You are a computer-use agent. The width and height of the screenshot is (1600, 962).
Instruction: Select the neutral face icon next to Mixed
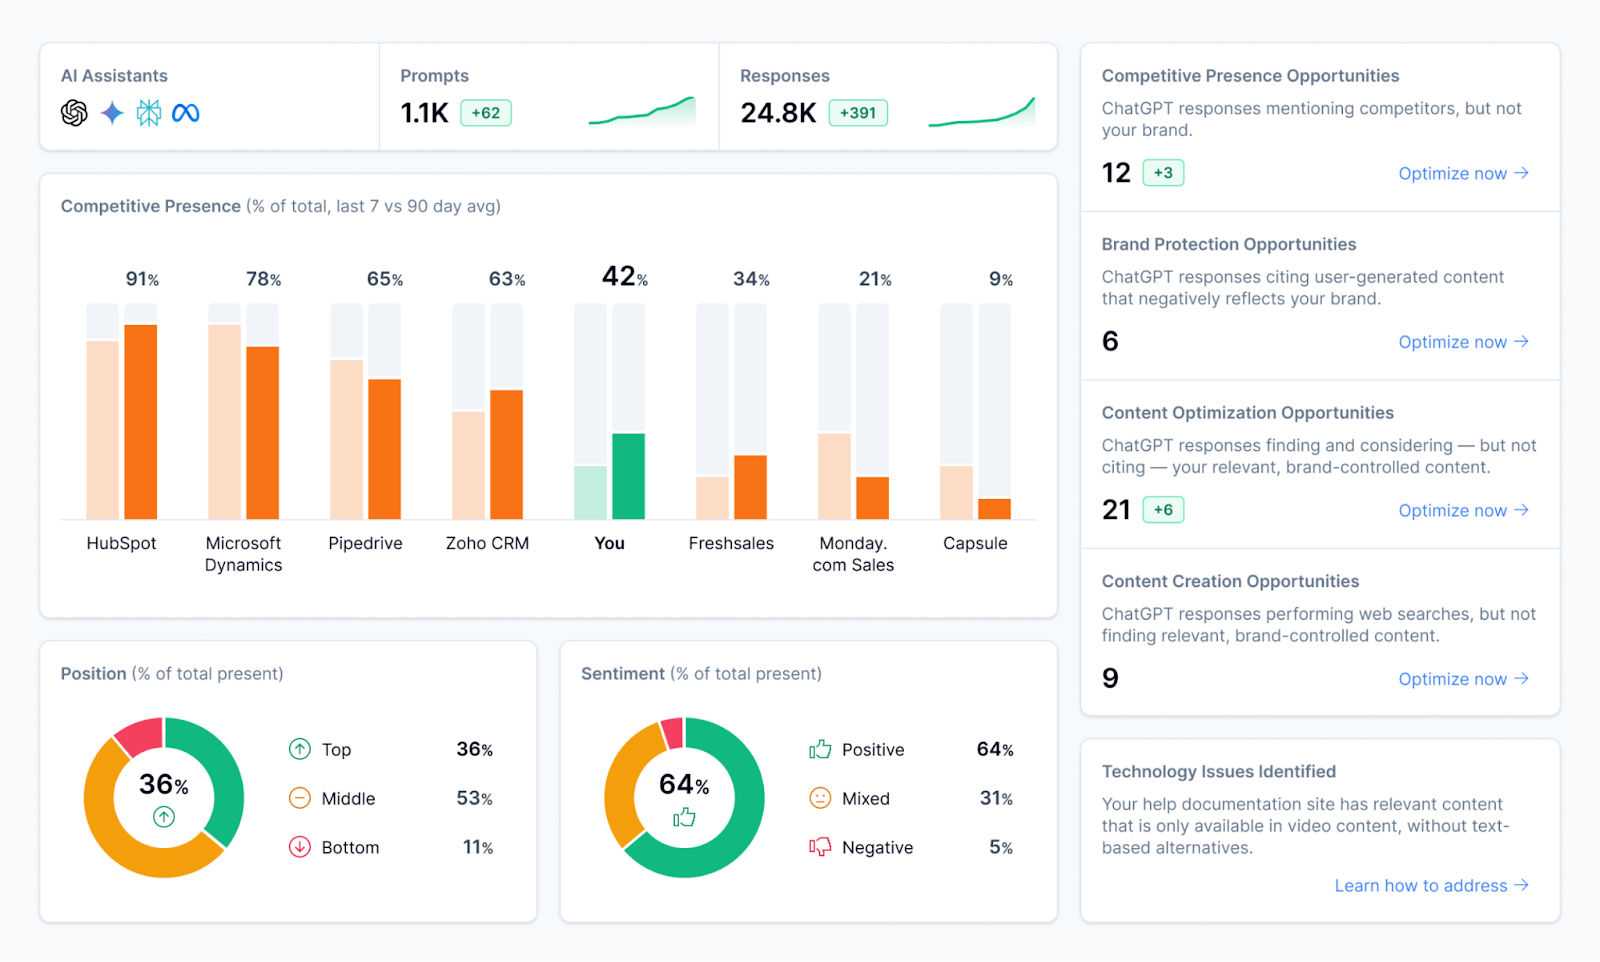820,798
